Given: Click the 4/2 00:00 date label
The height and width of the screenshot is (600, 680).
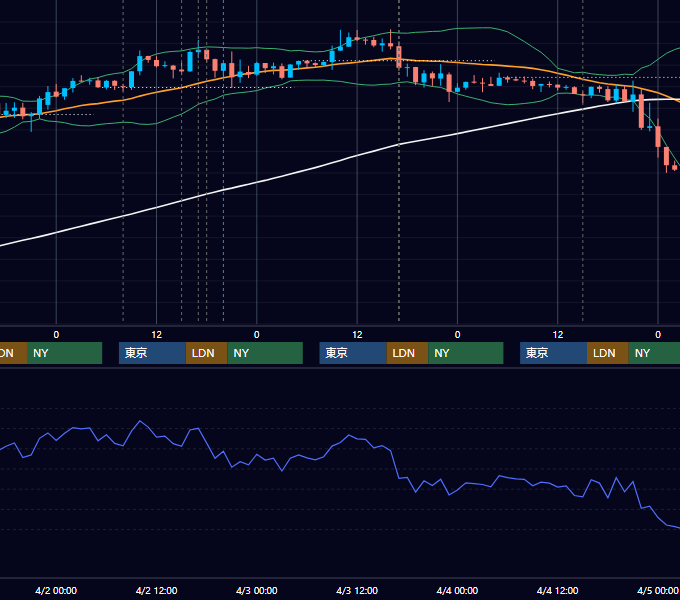Looking at the screenshot, I should click(x=56, y=590).
